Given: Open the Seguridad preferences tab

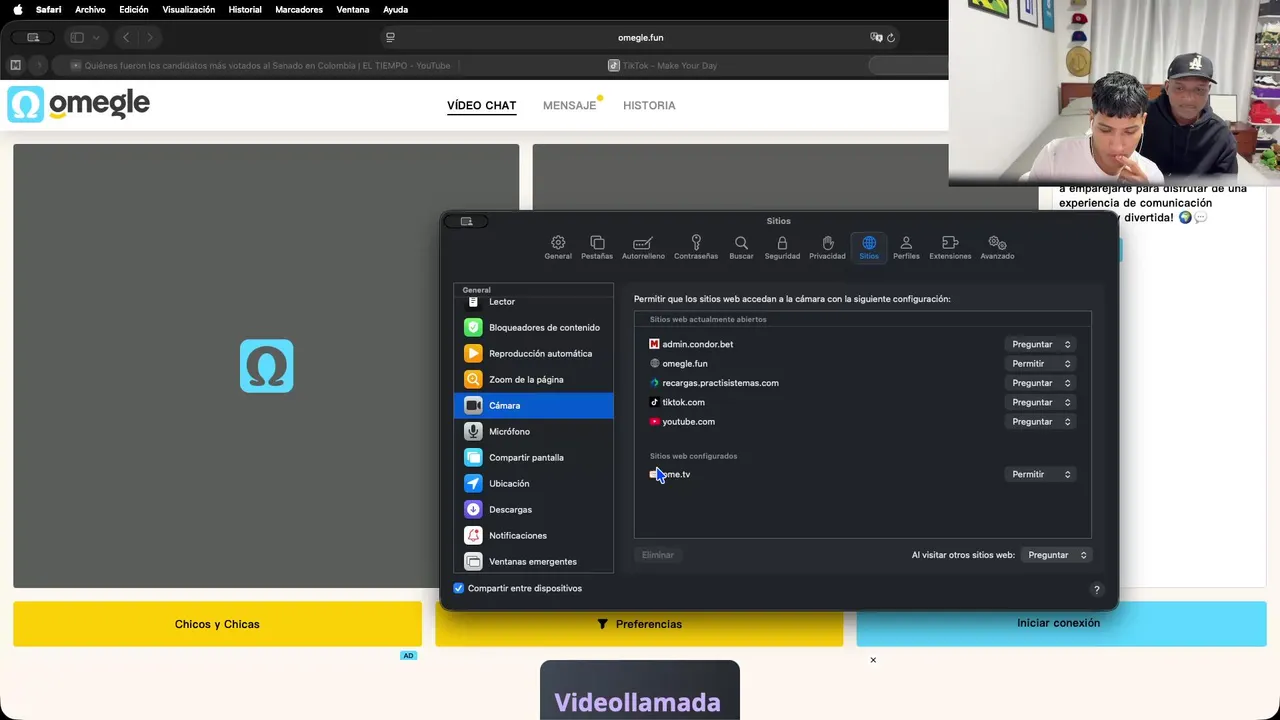Looking at the screenshot, I should pos(782,247).
